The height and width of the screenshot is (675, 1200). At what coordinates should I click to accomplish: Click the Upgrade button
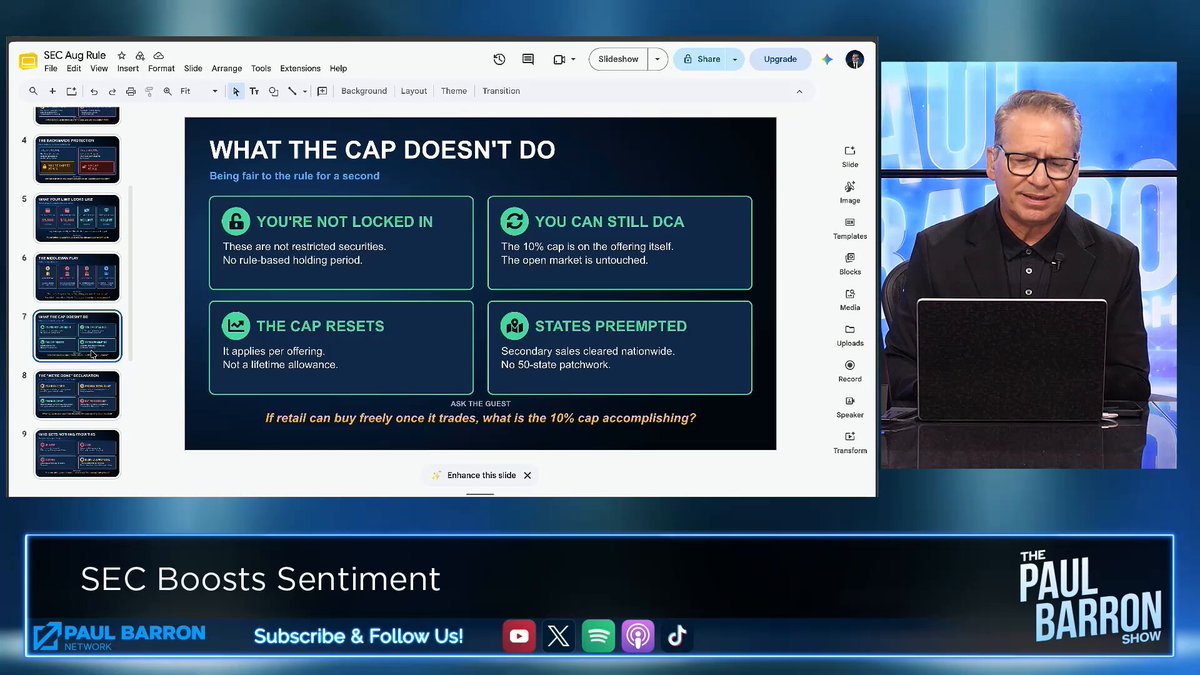pos(780,59)
